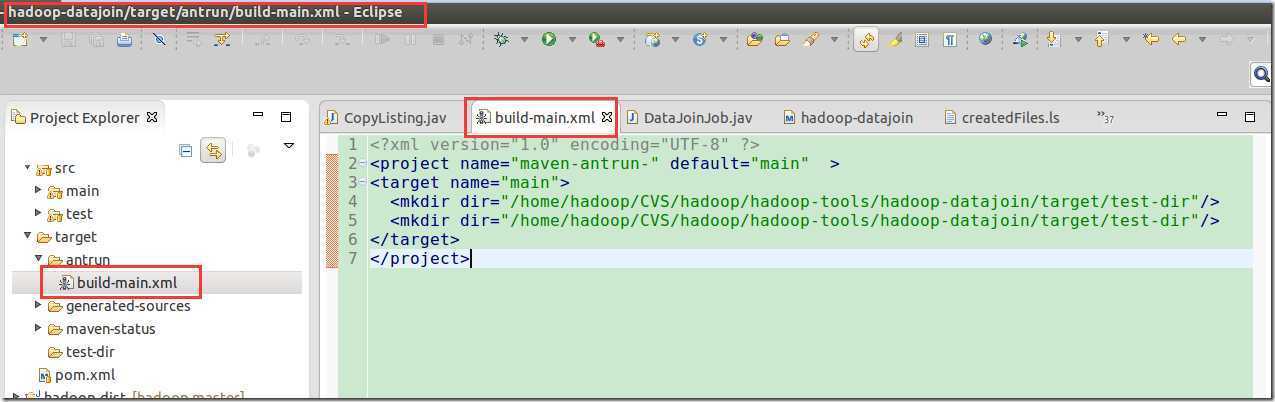Click the text <target name="main"> in editor
Screen dimensions: 1275x402
click(469, 182)
